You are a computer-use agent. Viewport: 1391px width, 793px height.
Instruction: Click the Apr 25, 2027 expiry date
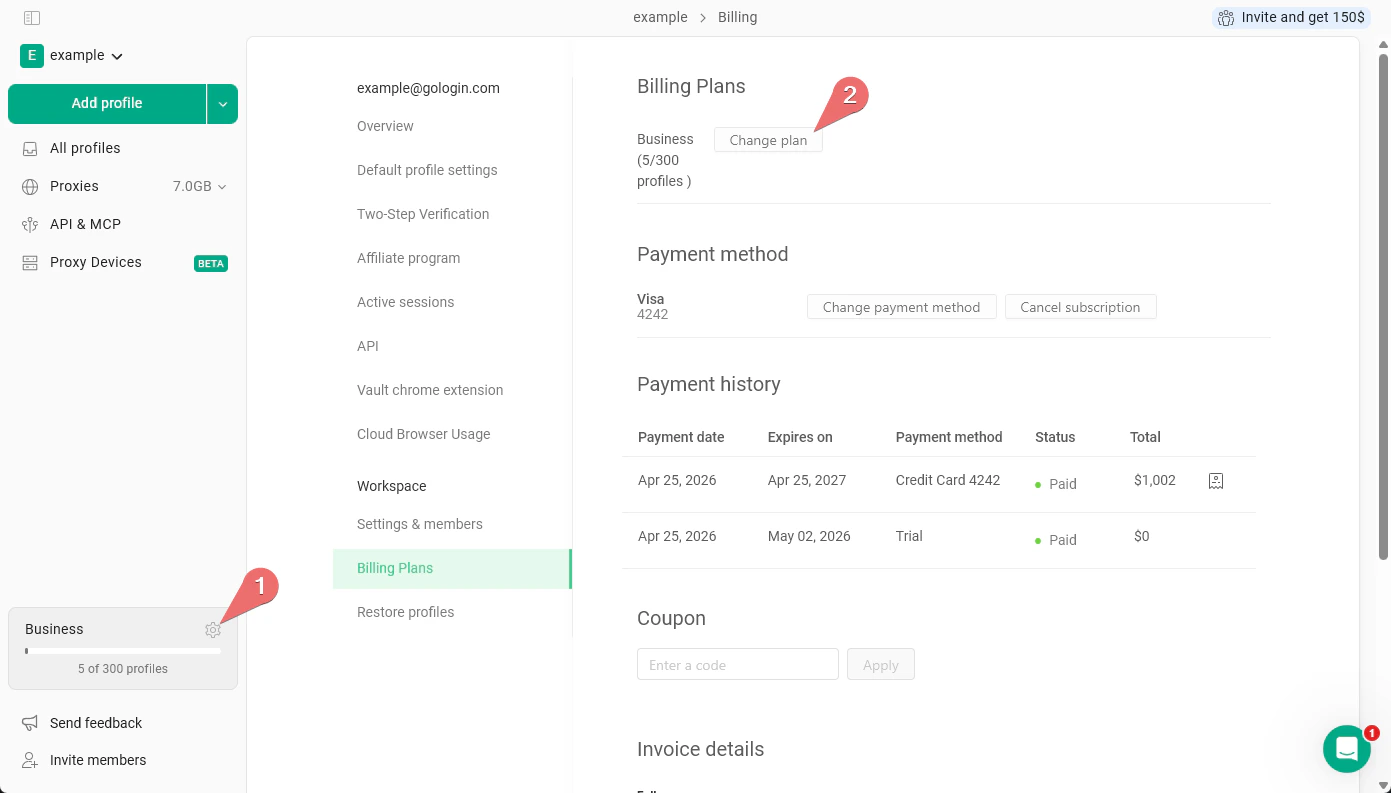coord(807,480)
